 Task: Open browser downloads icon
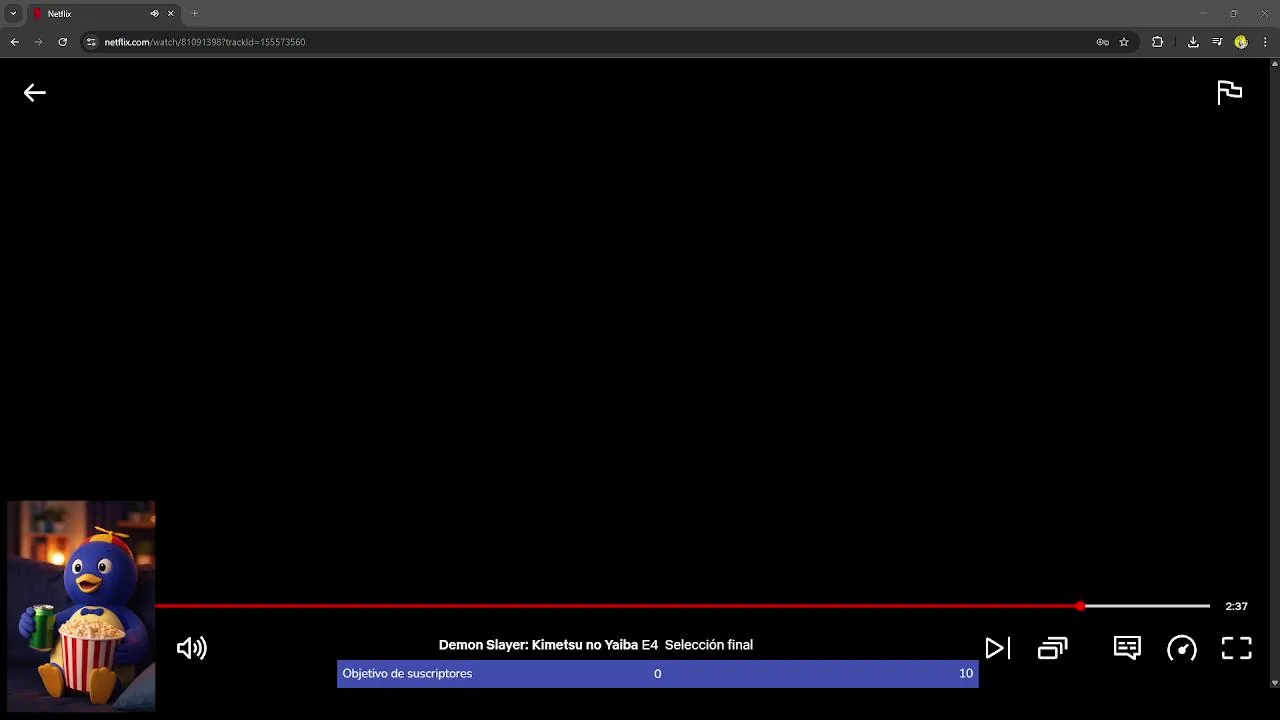1193,42
